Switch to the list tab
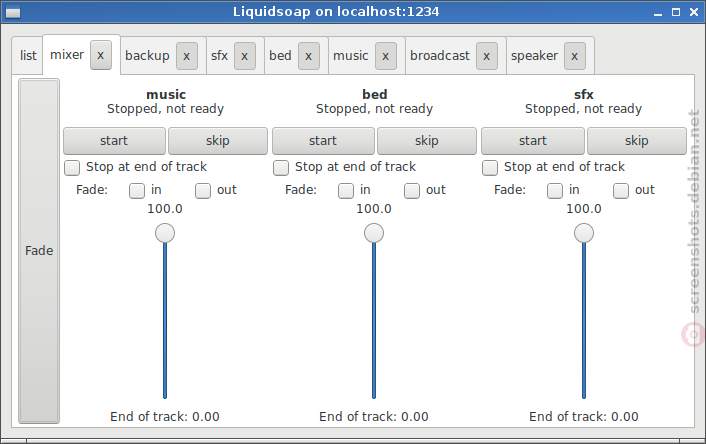This screenshot has height=444, width=706. (x=28, y=56)
